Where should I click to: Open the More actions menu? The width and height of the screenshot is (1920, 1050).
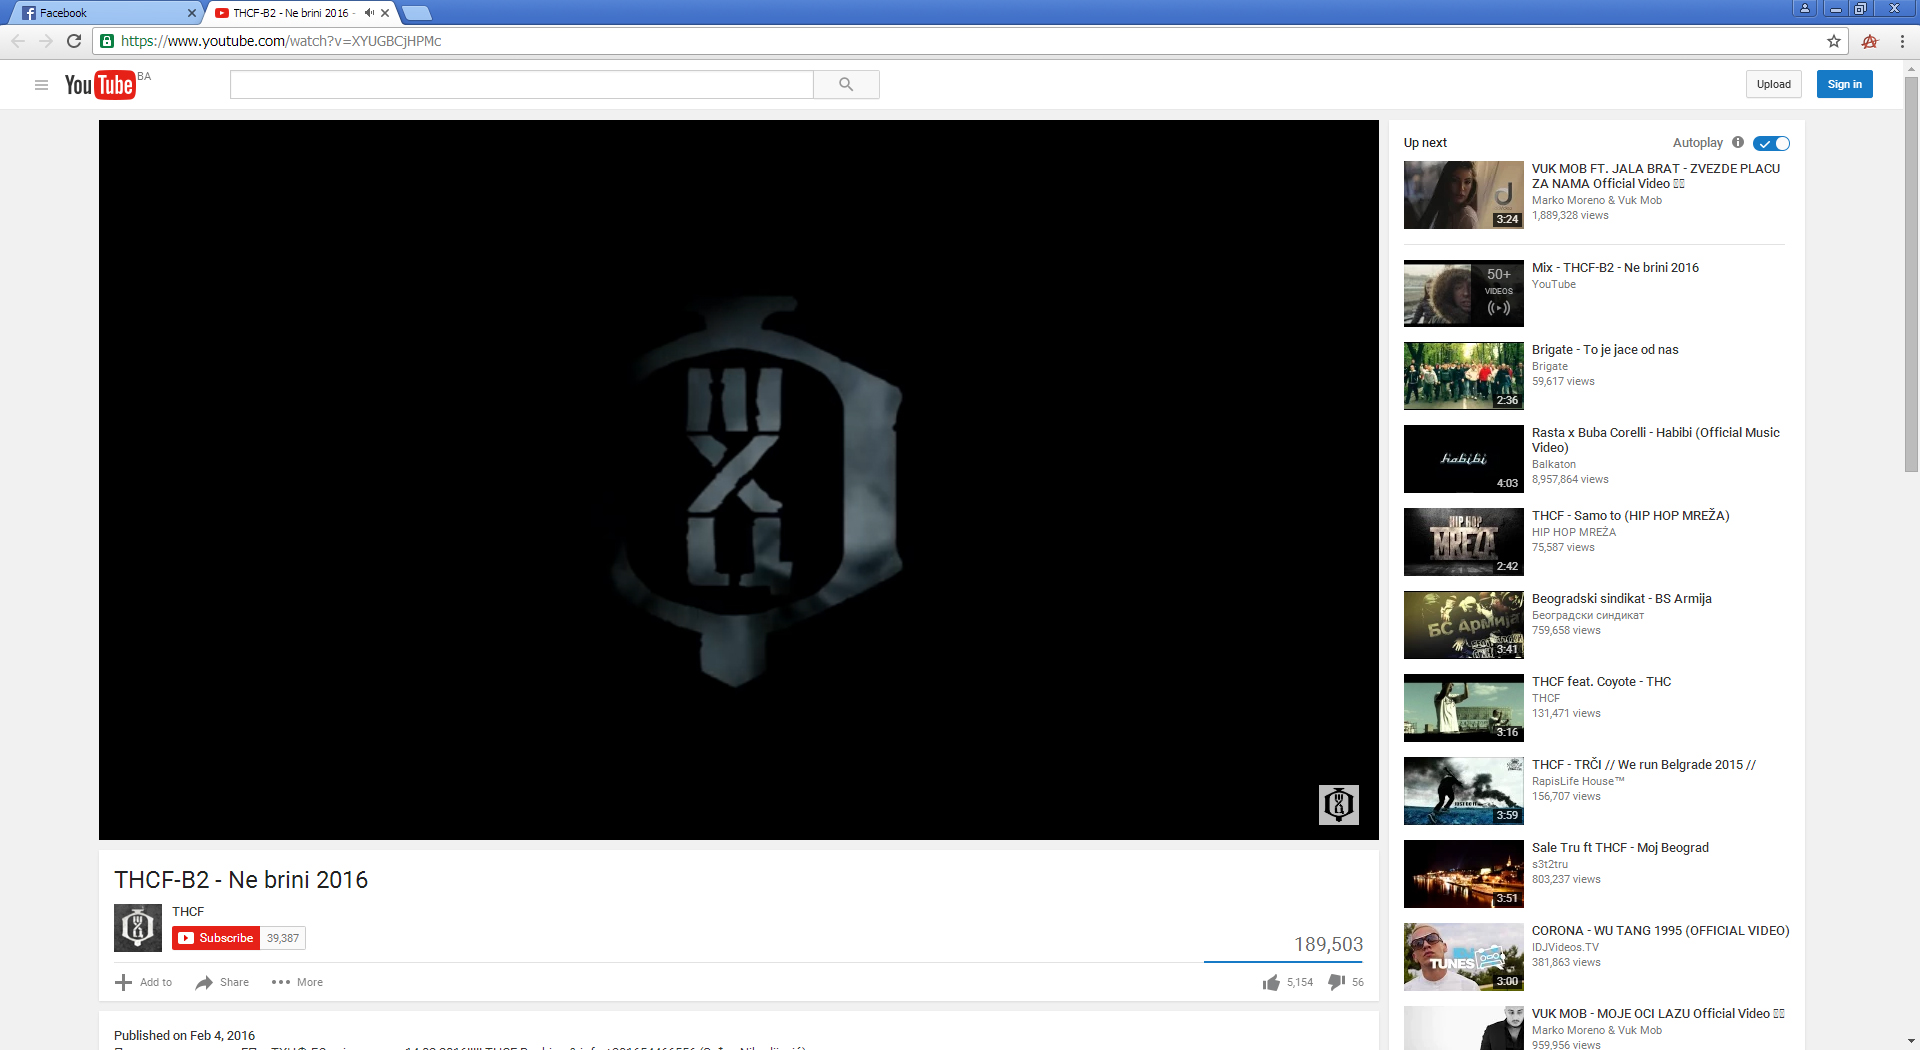coord(297,983)
